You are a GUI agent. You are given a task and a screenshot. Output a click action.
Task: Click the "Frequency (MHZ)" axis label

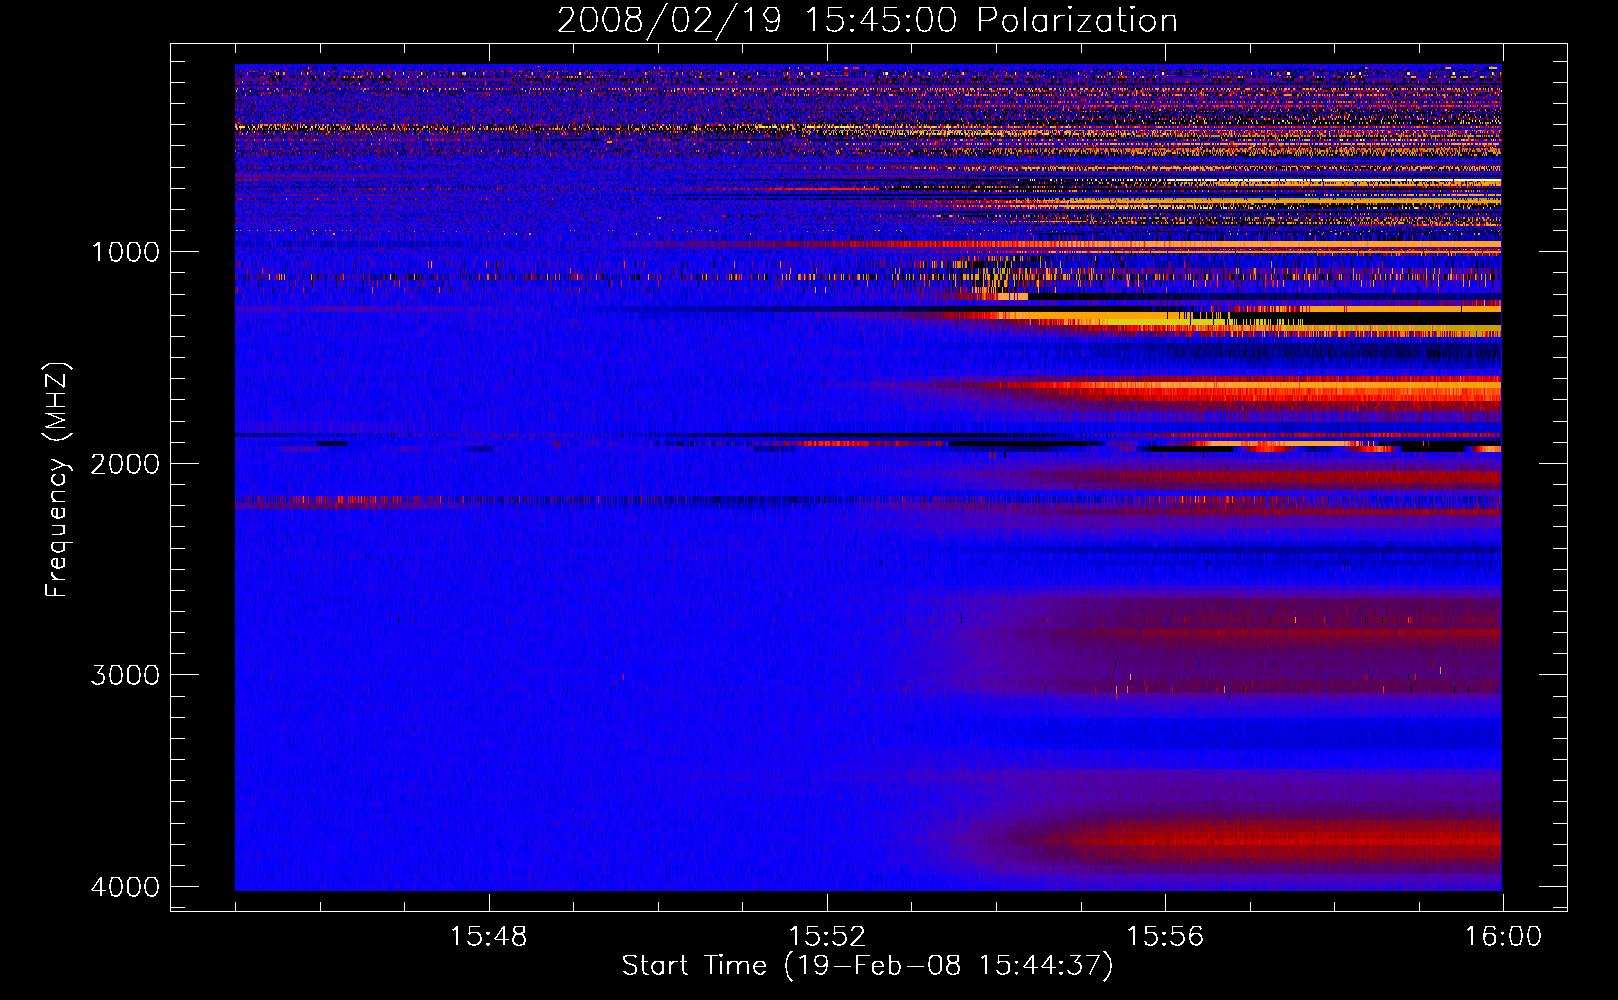coord(57,480)
